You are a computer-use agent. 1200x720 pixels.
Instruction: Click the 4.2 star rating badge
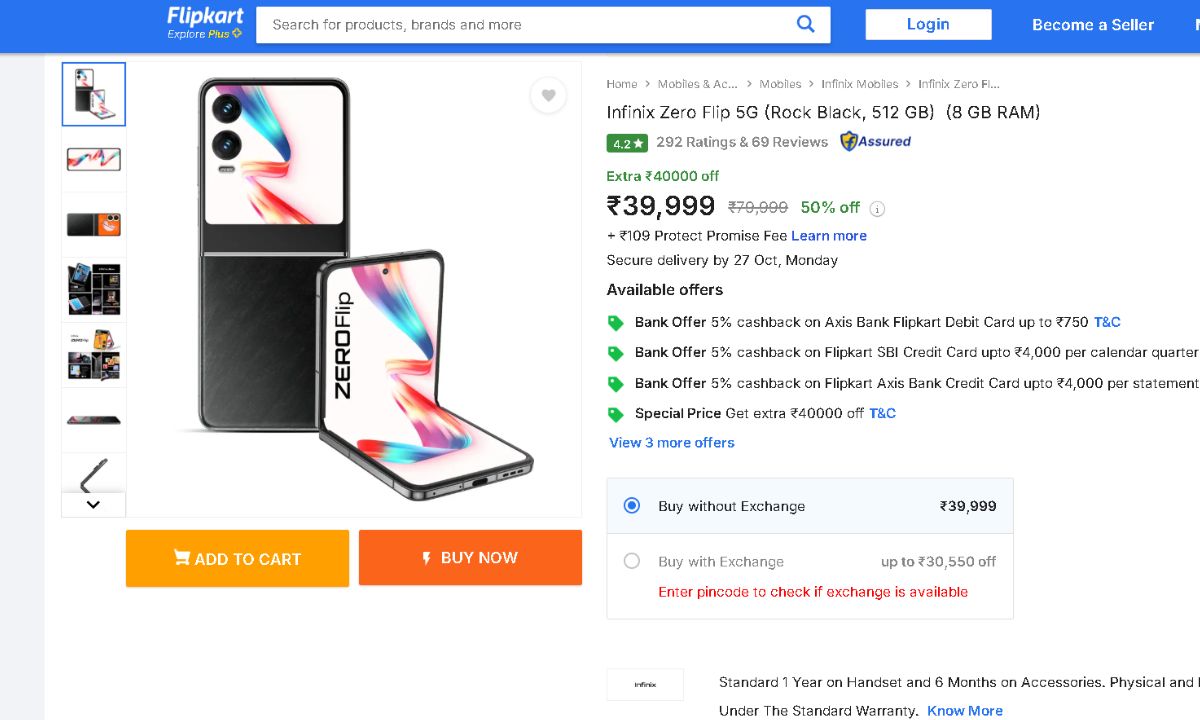[x=627, y=143]
